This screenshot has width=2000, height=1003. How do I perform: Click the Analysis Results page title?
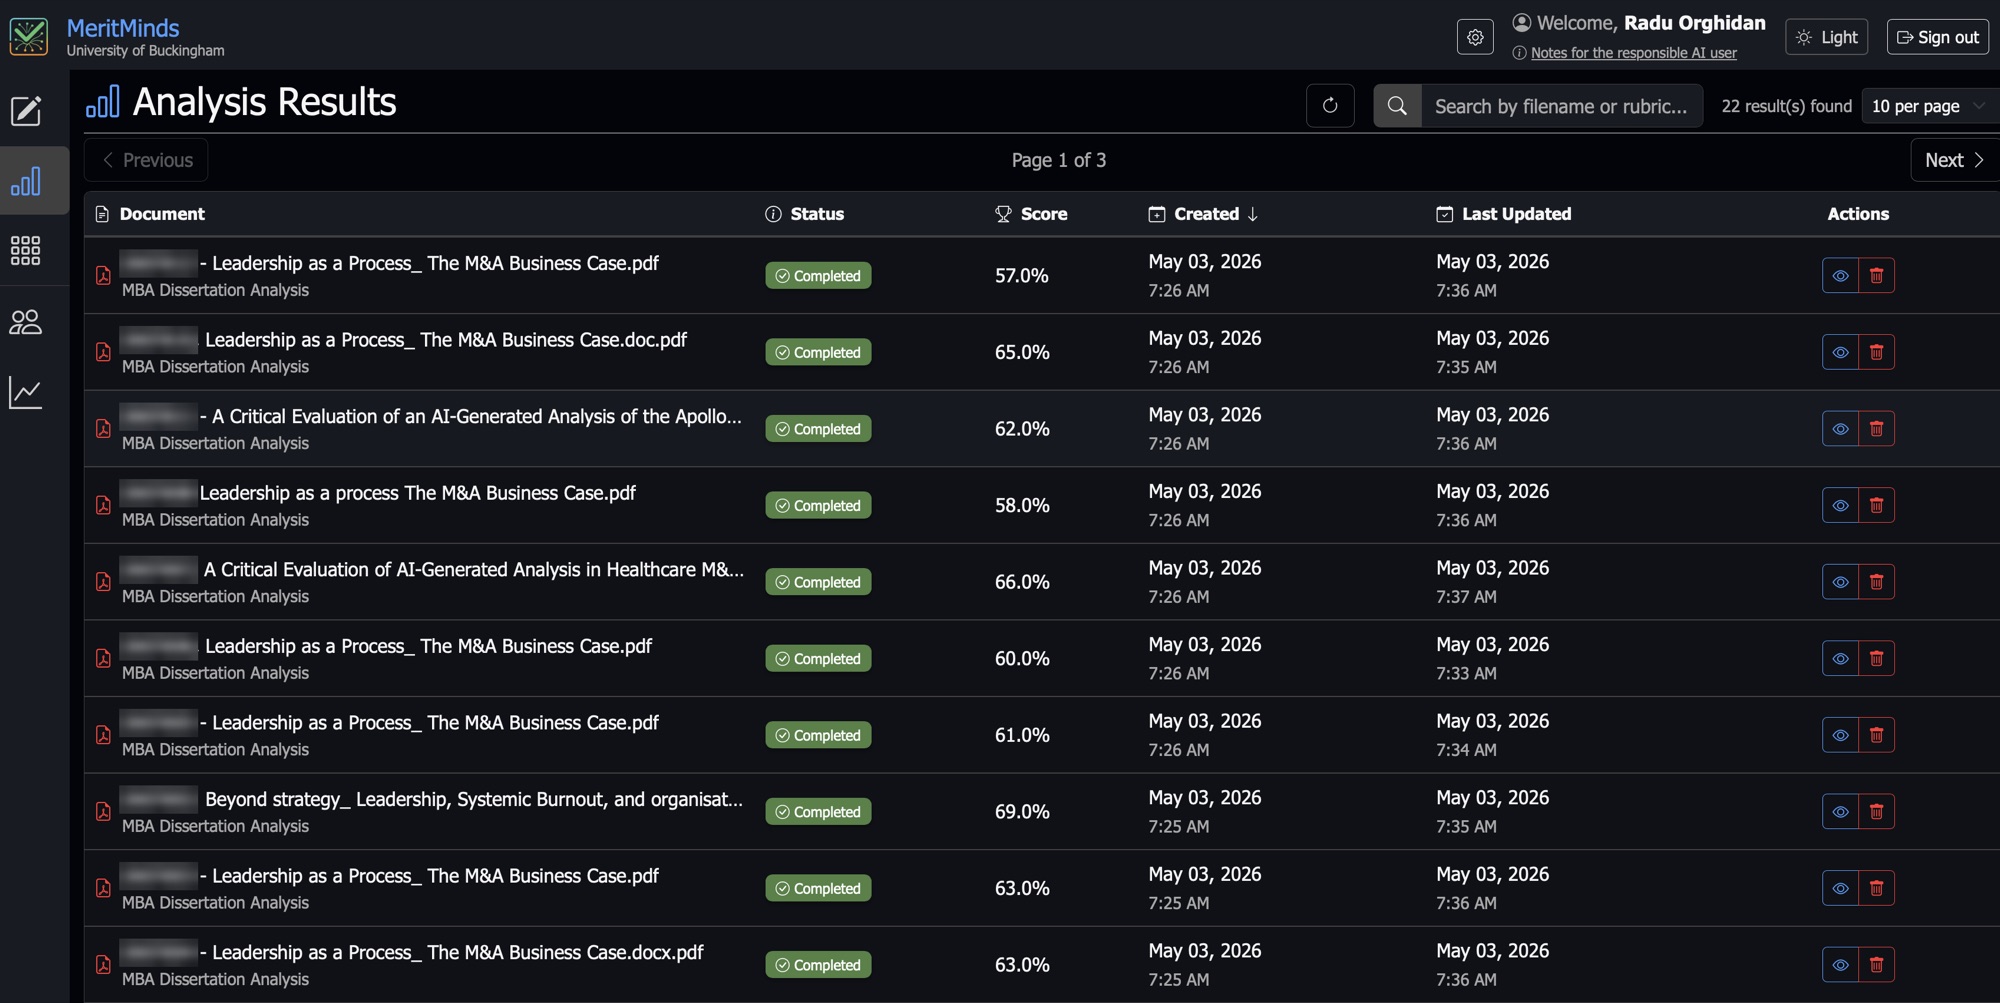264,102
